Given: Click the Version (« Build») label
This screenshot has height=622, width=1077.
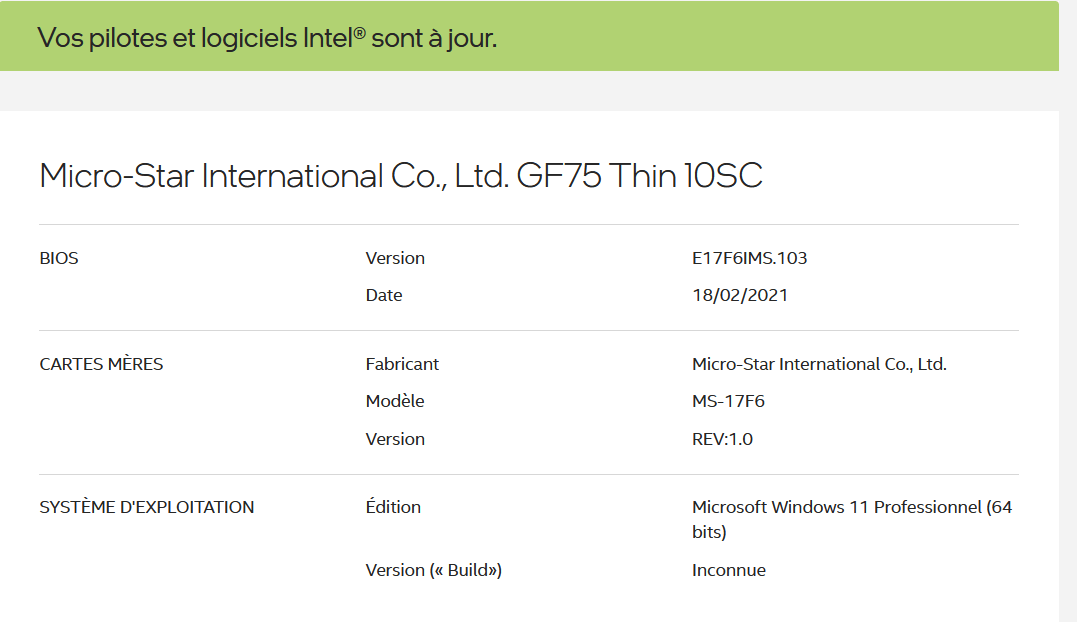Looking at the screenshot, I should pos(434,570).
